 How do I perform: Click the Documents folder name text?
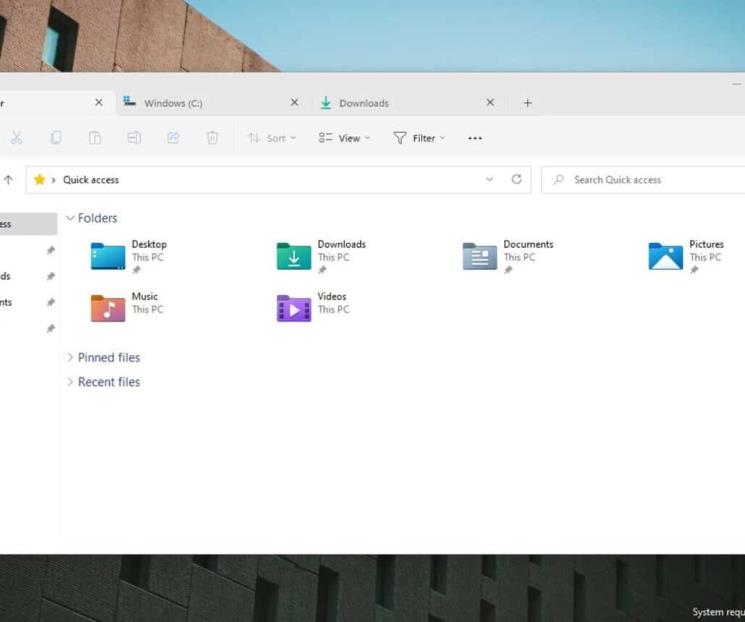[x=528, y=244]
